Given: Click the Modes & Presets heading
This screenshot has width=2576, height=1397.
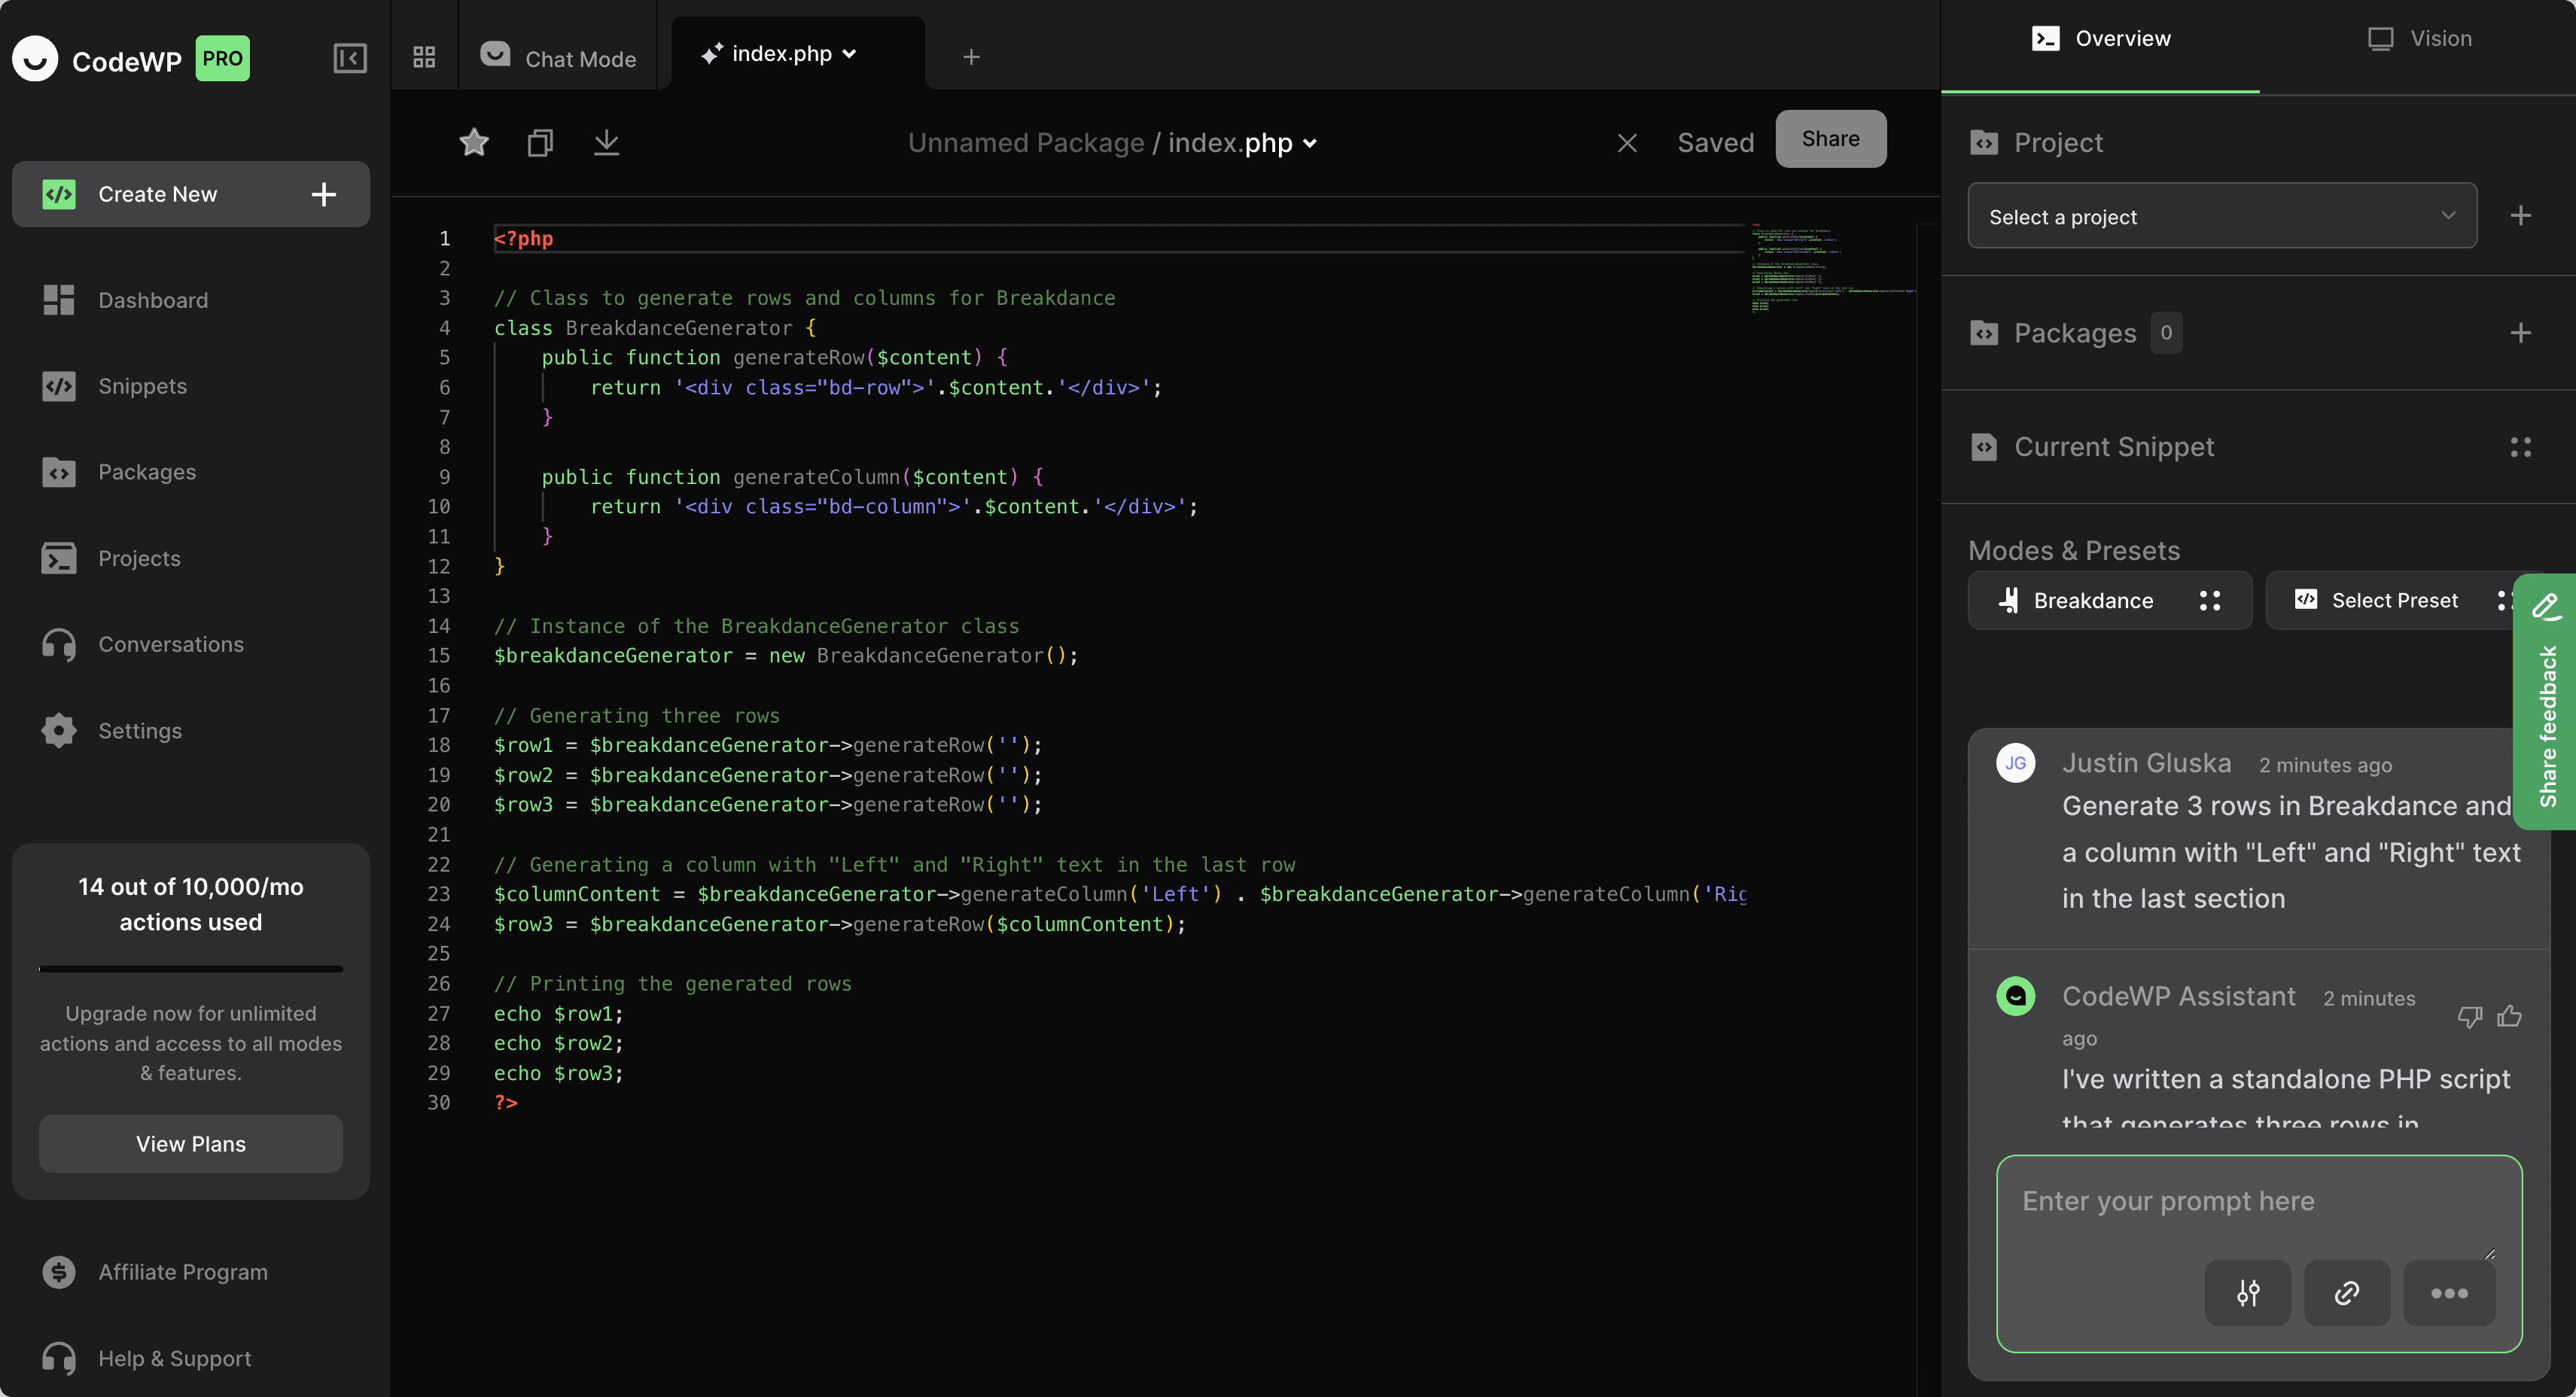Looking at the screenshot, I should [2073, 550].
